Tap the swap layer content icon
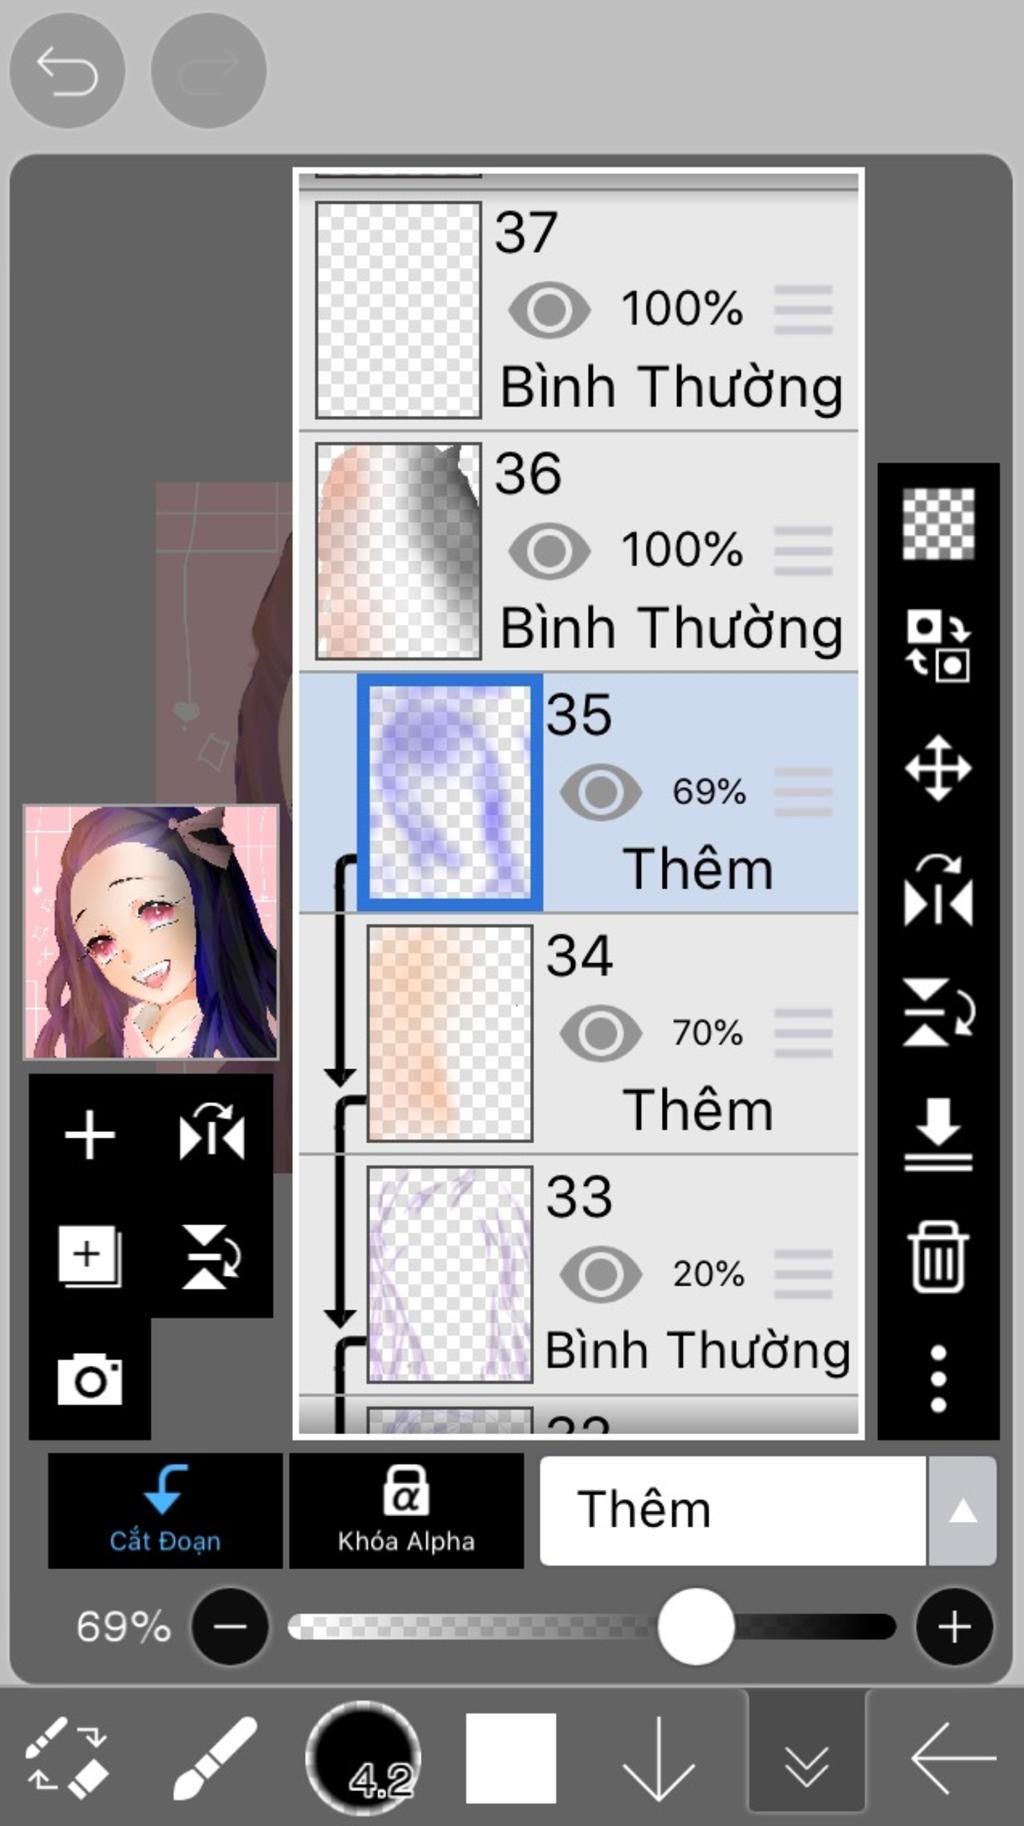The height and width of the screenshot is (1826, 1024). tap(938, 646)
